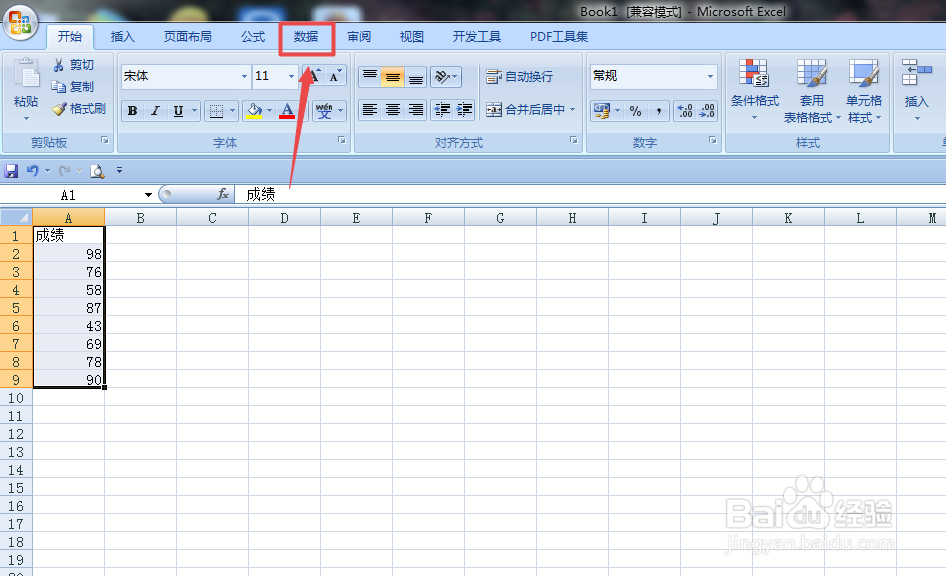The height and width of the screenshot is (576, 946).
Task: Click accounting number format icon
Action: point(602,111)
